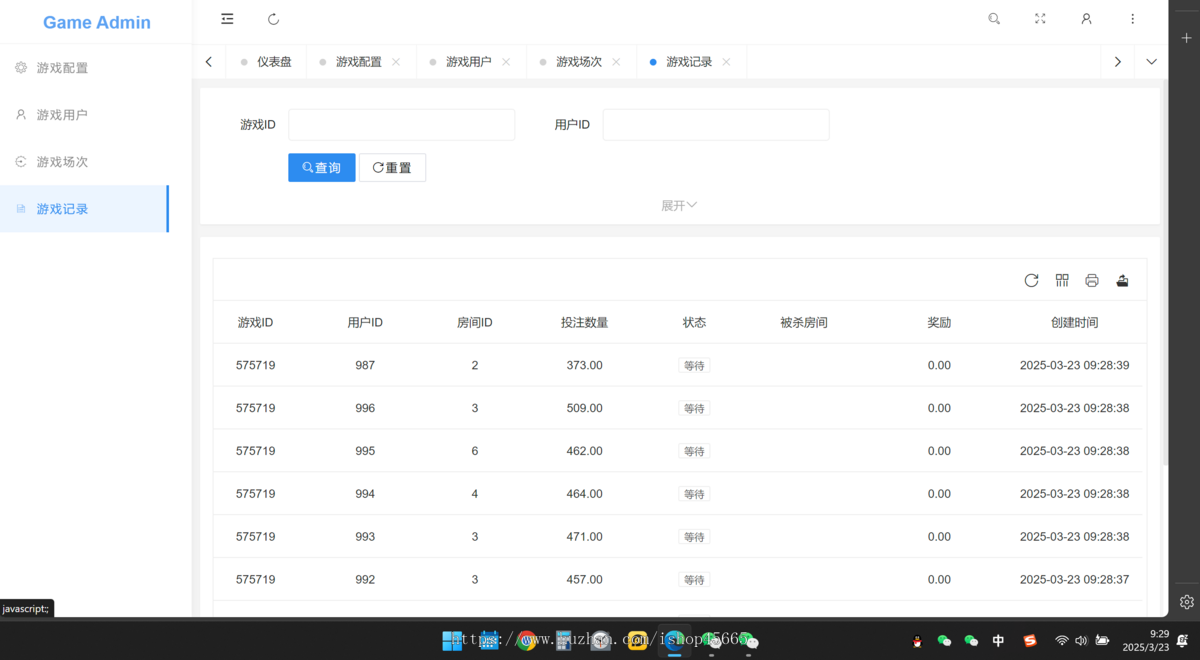Switch to the 仪表盘 tab
This screenshot has width=1200, height=660.
click(x=266, y=62)
